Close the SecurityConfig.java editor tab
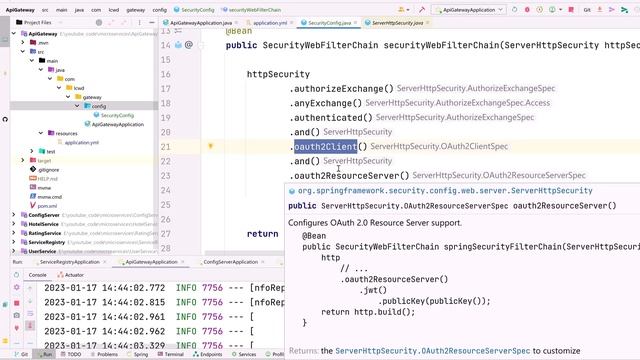This screenshot has height=360, width=640. coord(356,23)
